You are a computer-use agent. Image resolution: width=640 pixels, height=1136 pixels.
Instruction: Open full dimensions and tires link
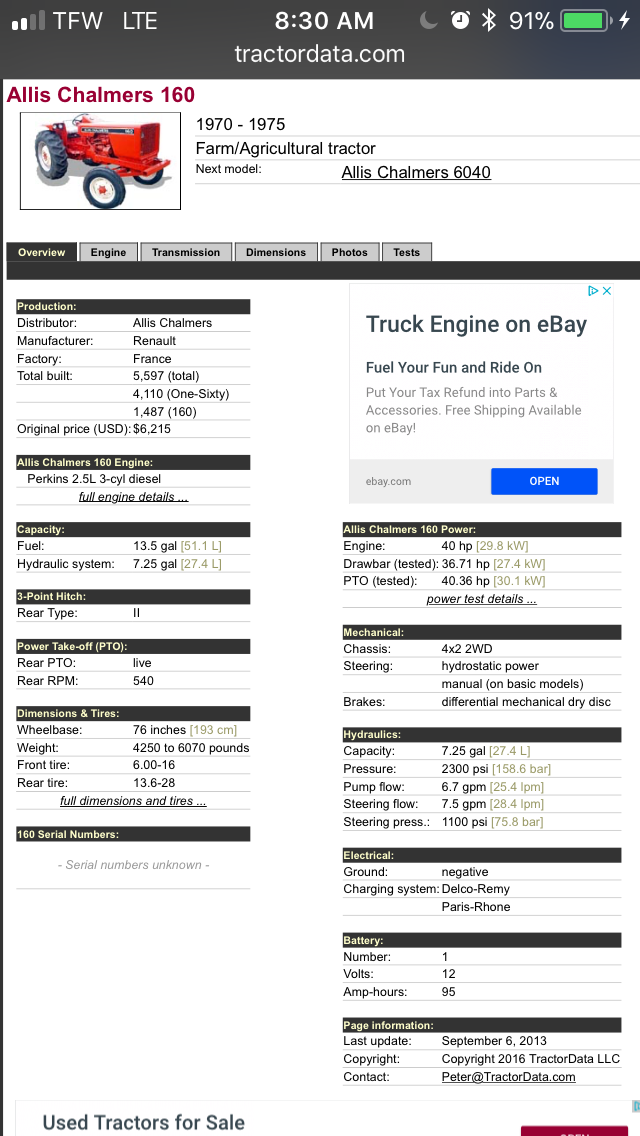tap(133, 801)
